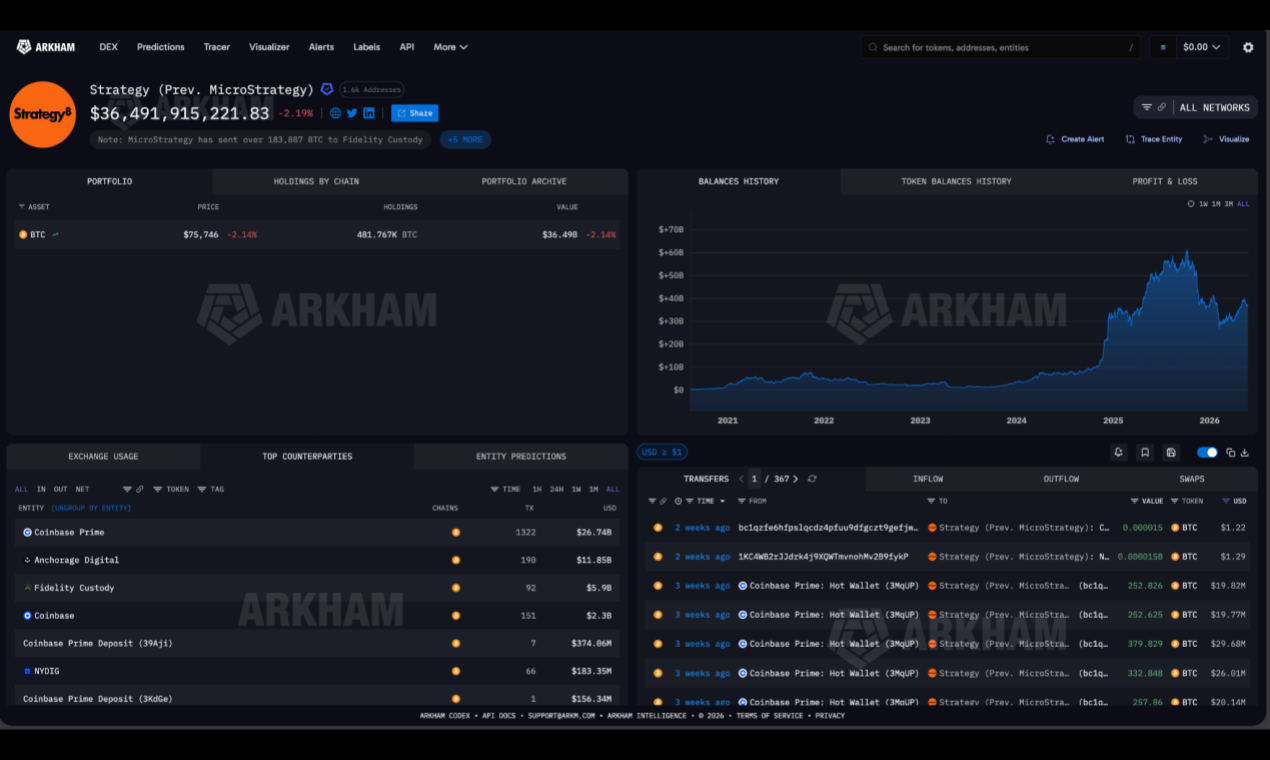Click the notification bell icon above transfers
Screen dimensions: 1270x760
[1119, 452]
